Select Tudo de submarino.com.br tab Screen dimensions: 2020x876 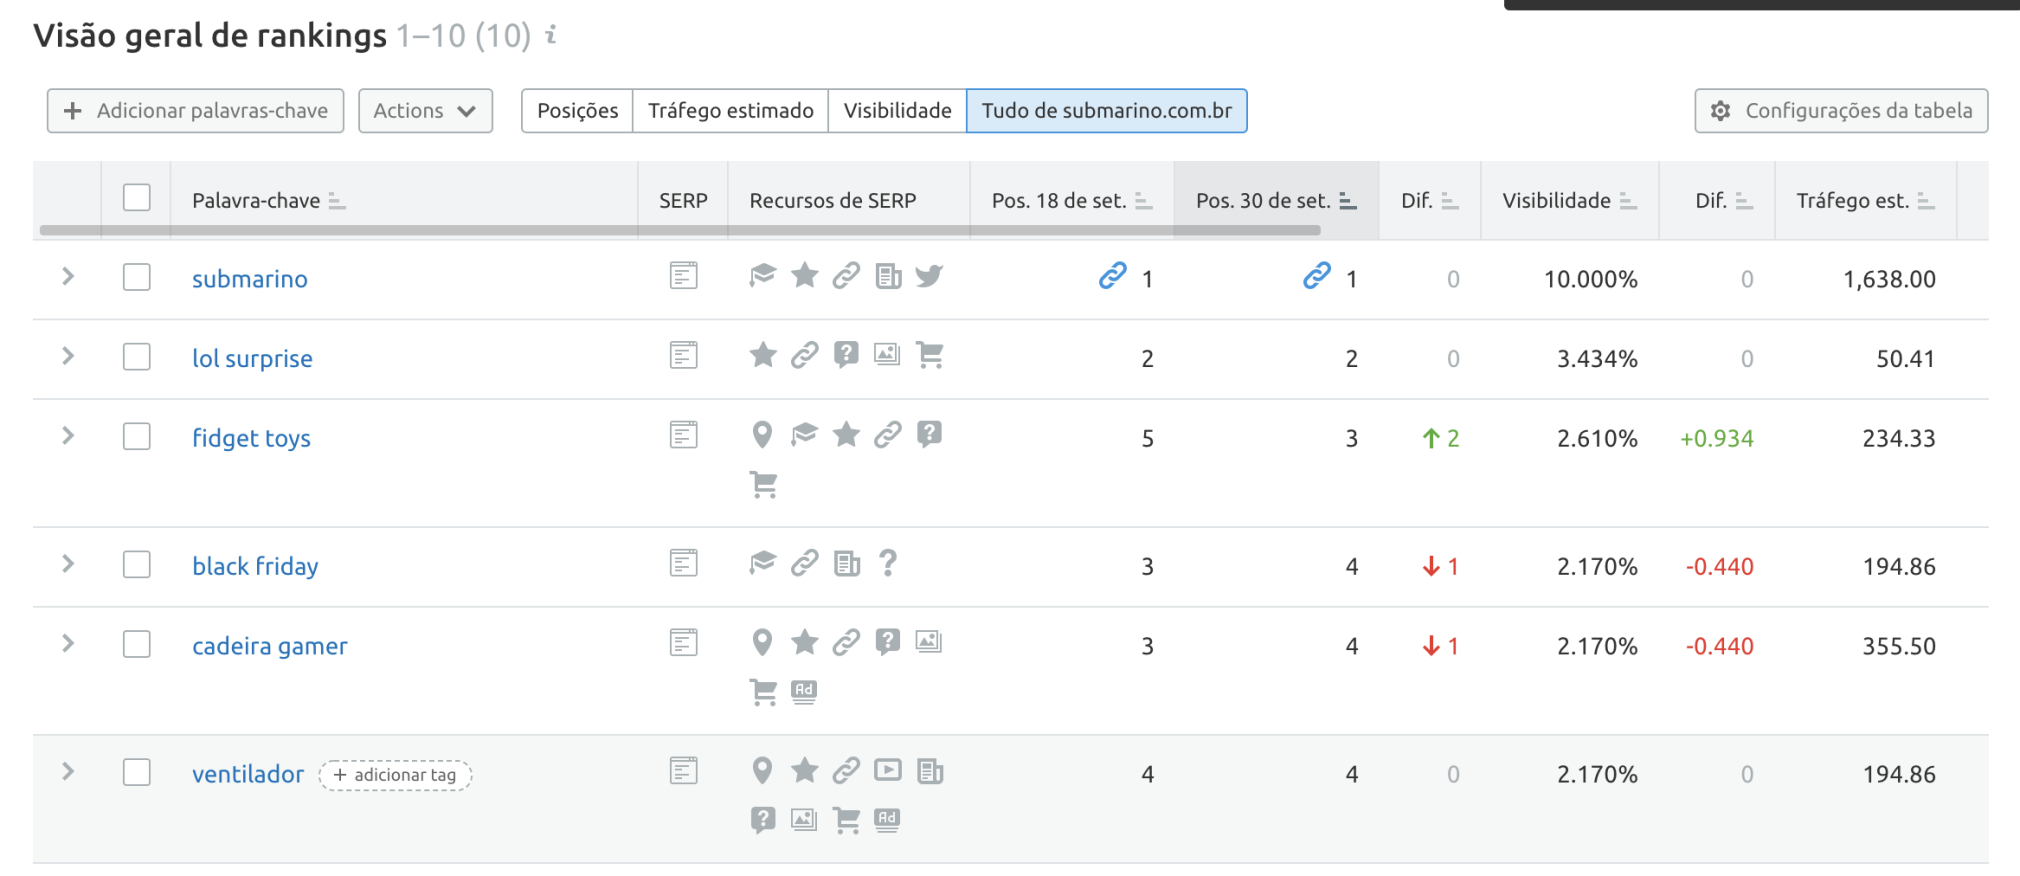[1107, 111]
